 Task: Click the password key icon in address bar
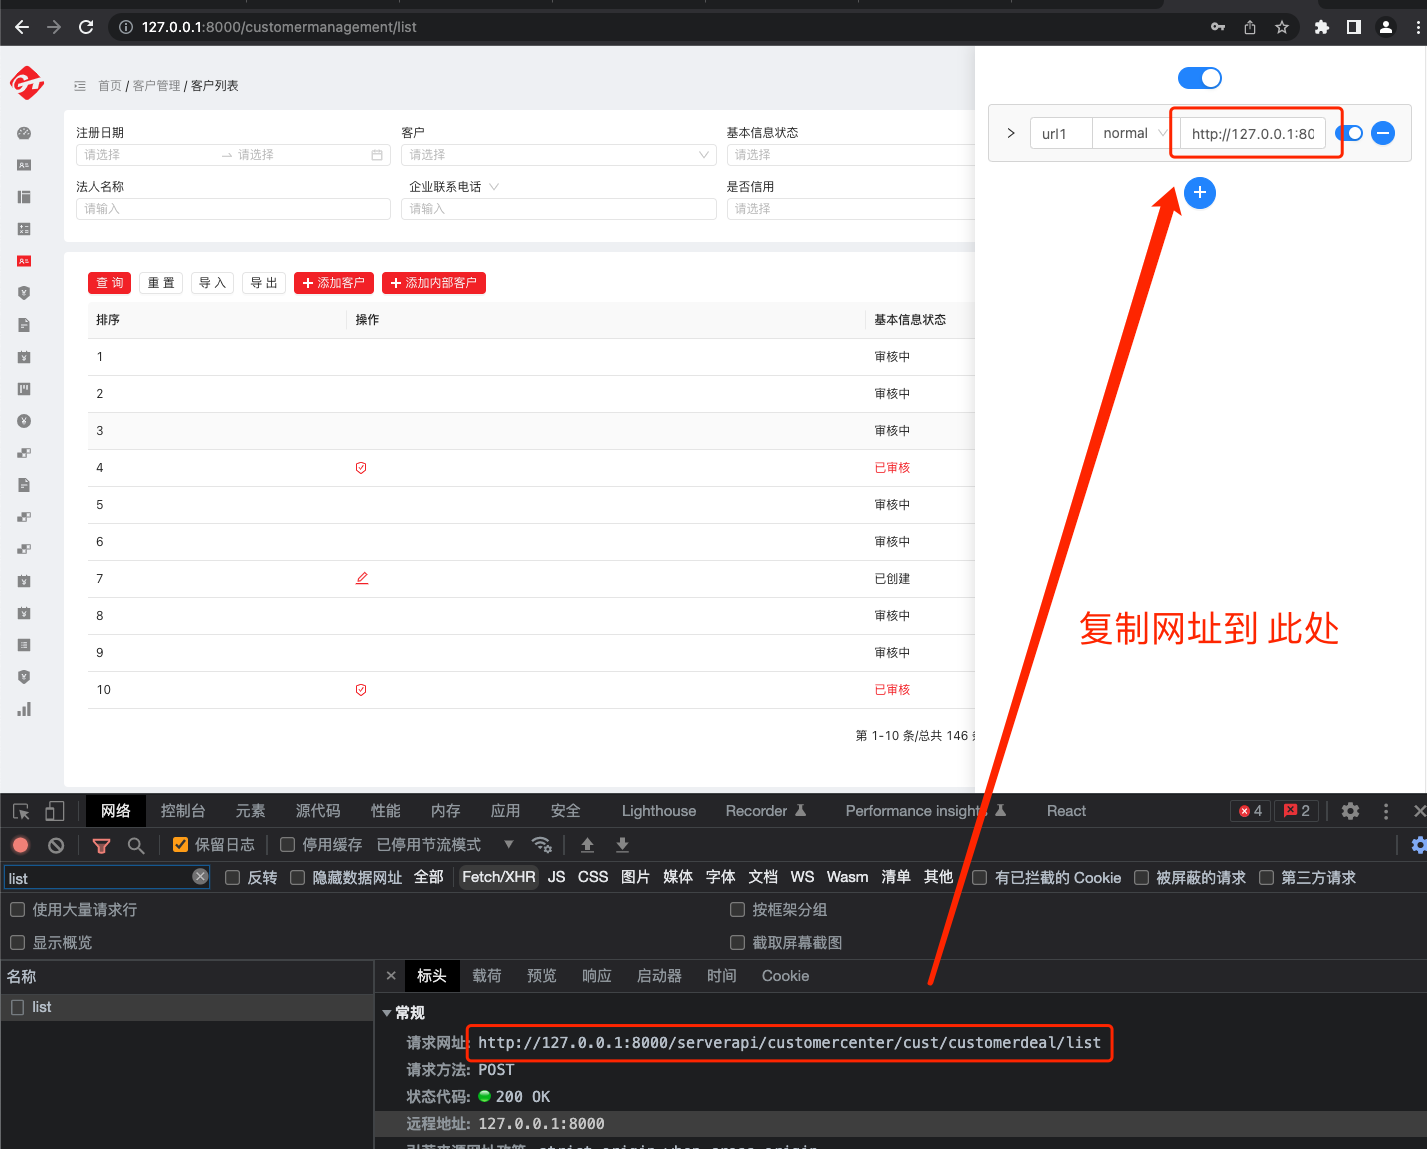tap(1218, 27)
